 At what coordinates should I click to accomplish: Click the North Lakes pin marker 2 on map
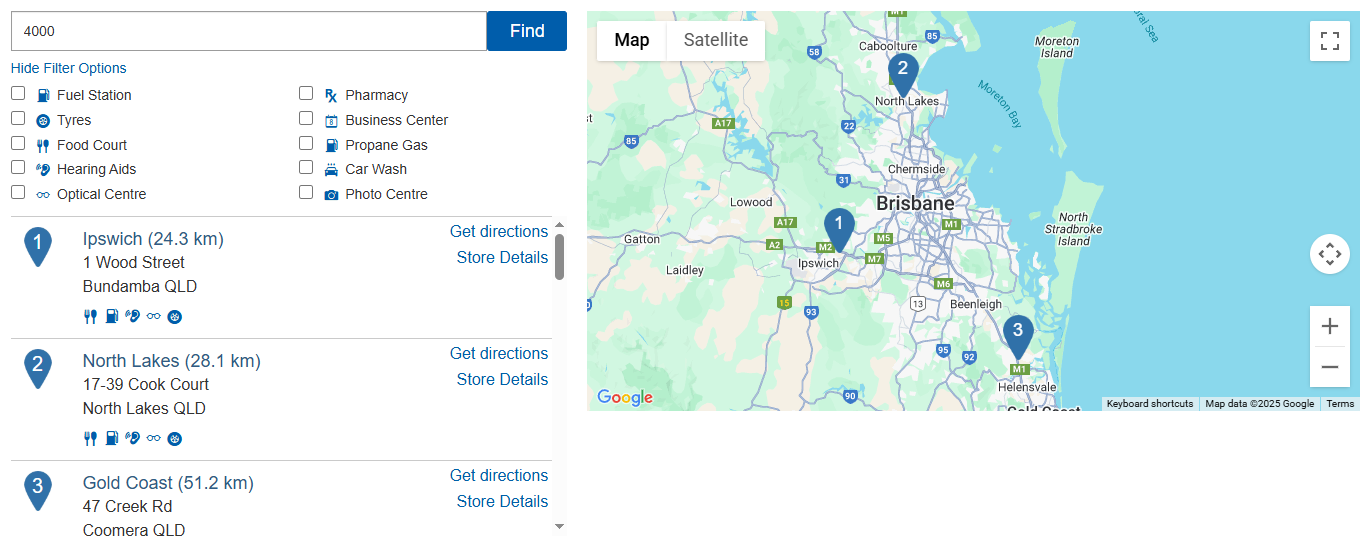coord(903,73)
